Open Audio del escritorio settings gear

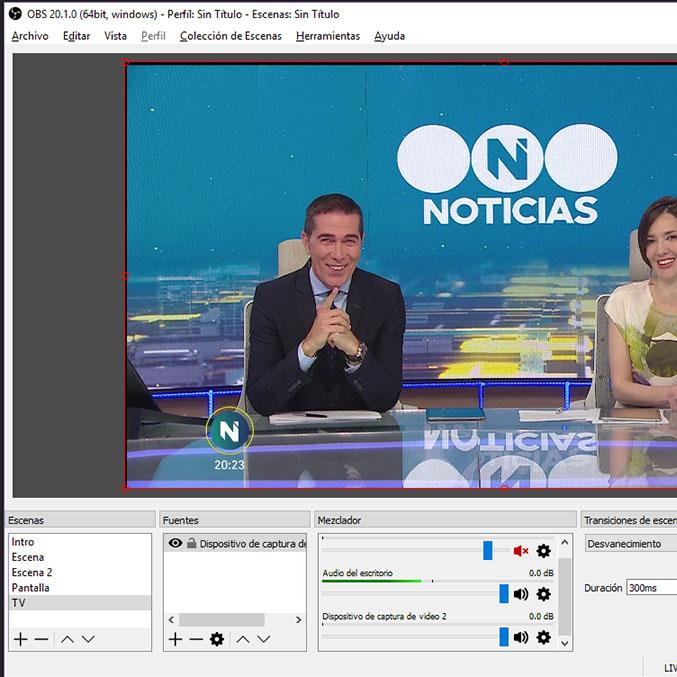point(543,594)
